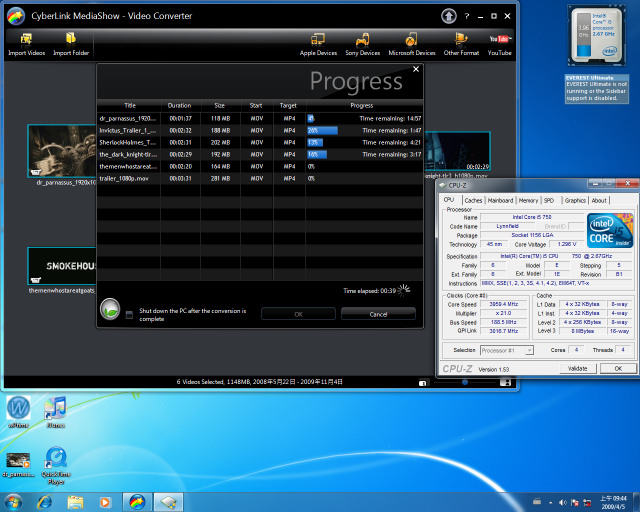Click the Import Folder icon

[71, 44]
